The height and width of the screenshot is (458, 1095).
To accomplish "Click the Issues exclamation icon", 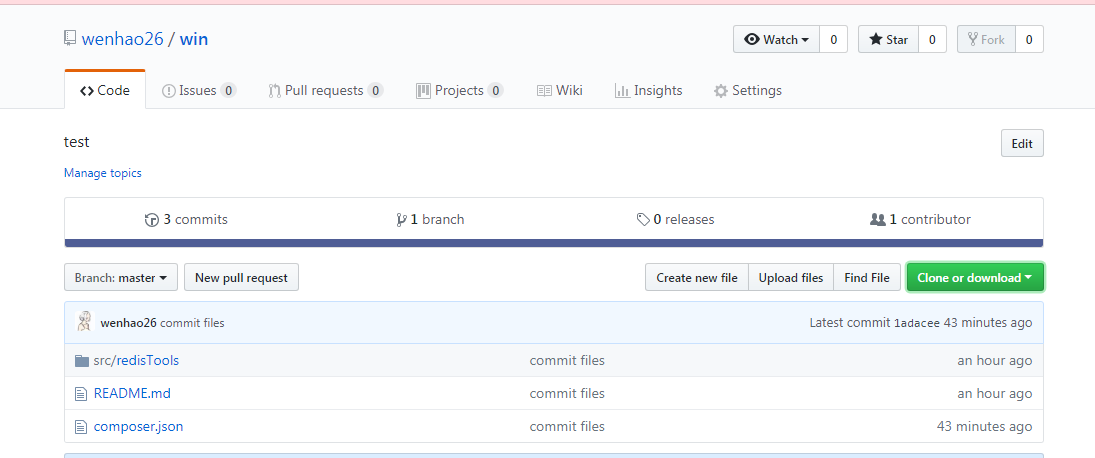I will coord(168,91).
